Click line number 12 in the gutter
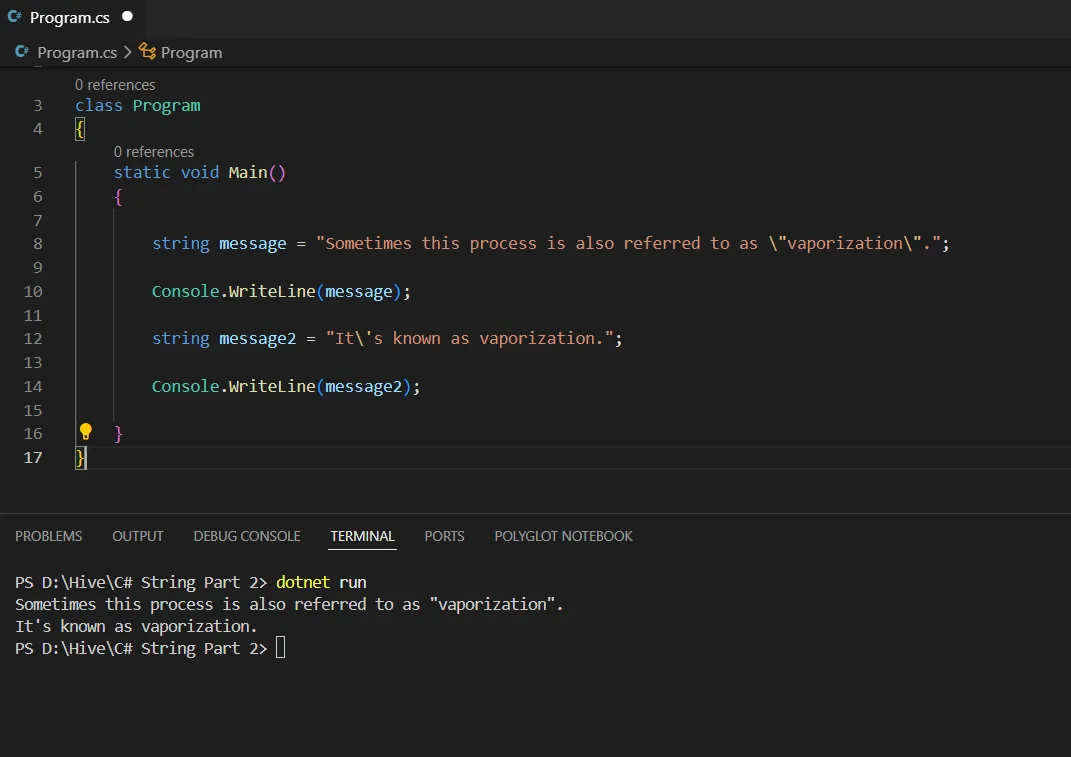The width and height of the screenshot is (1071, 757). [x=33, y=339]
